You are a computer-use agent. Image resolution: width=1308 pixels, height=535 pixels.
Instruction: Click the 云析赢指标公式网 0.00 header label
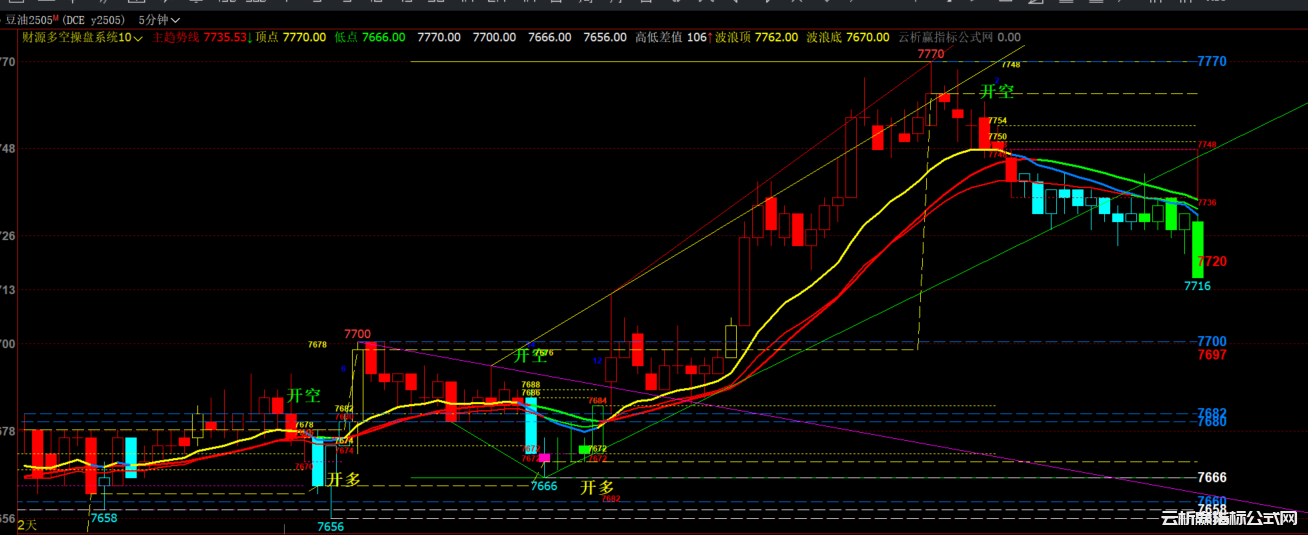pos(959,37)
